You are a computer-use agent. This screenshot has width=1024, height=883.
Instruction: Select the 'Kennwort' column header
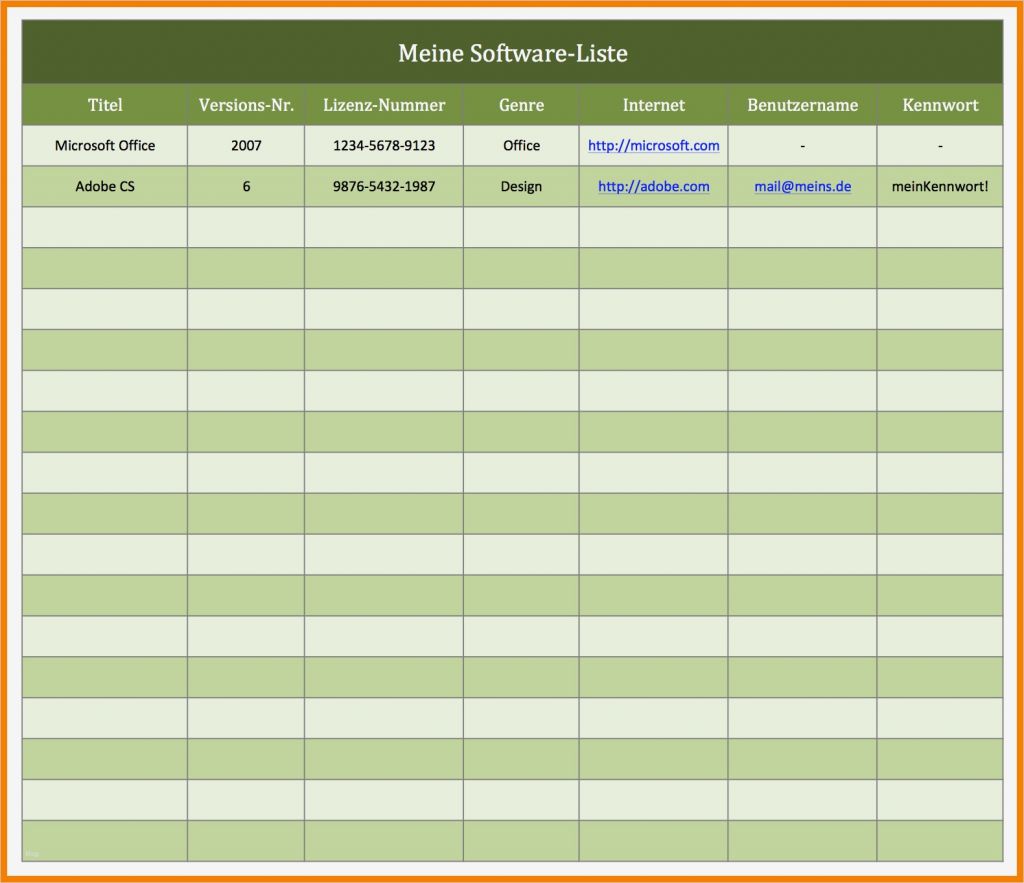tap(940, 104)
